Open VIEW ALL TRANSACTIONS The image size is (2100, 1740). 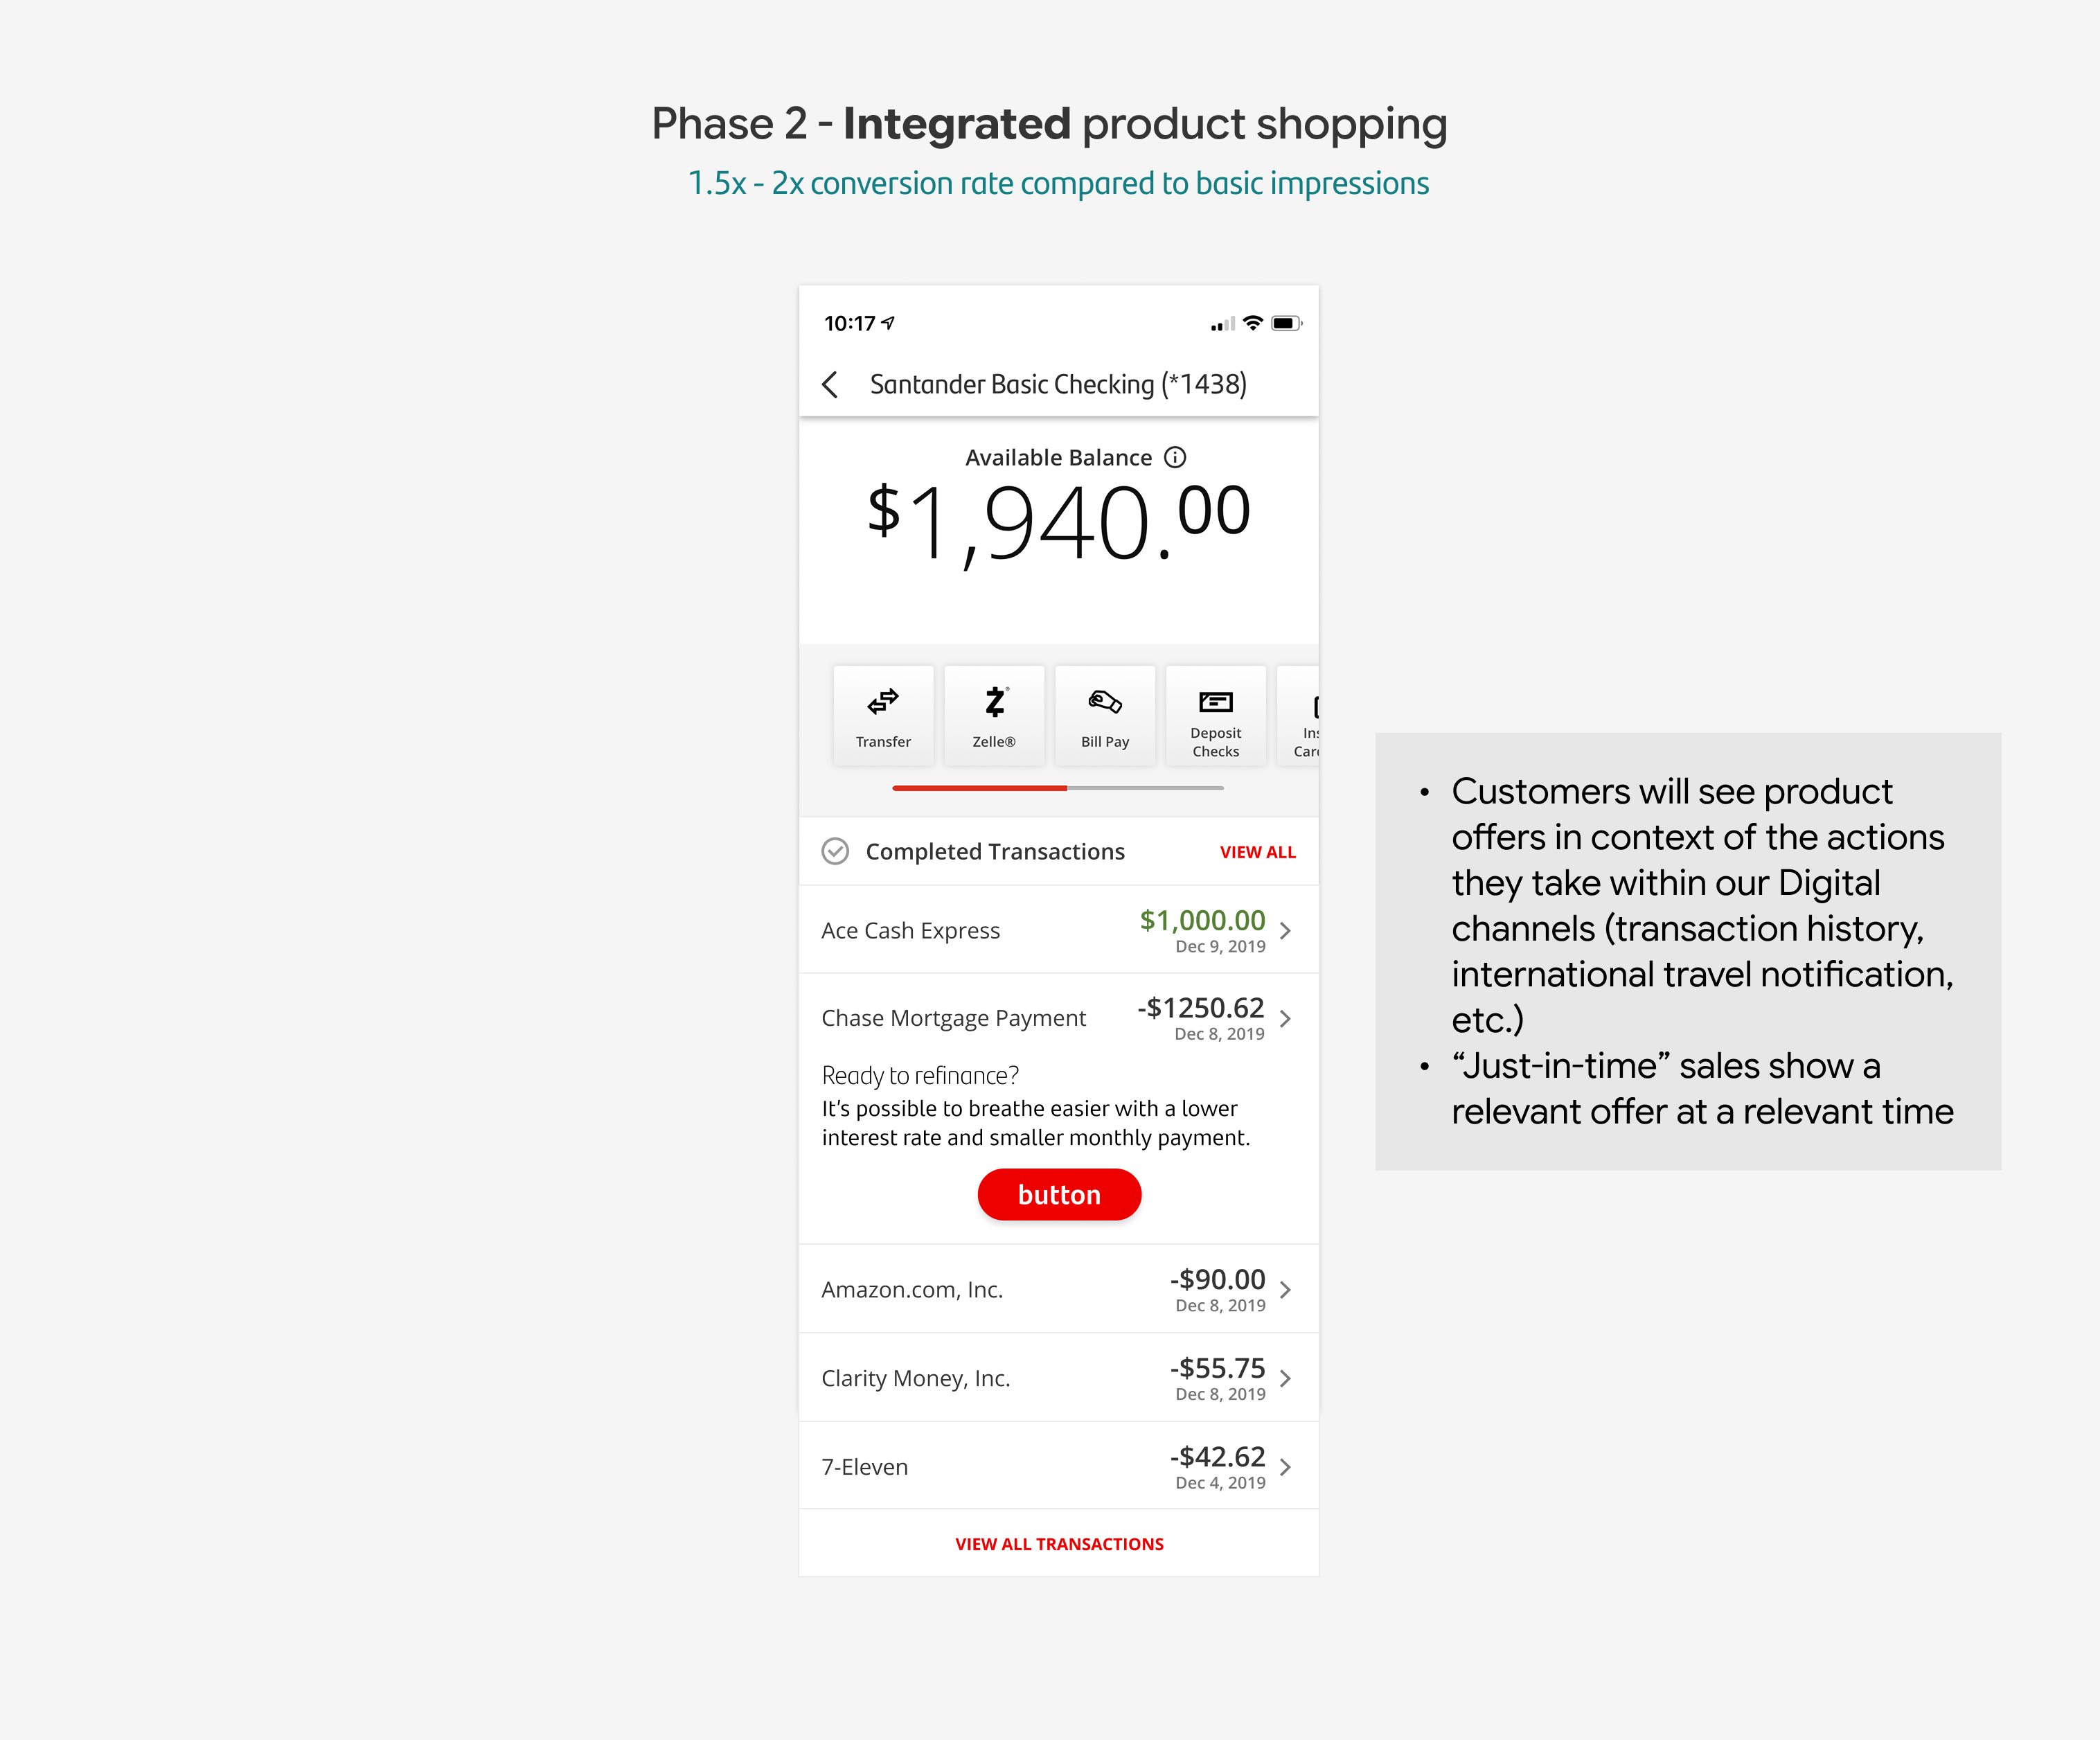1059,1543
